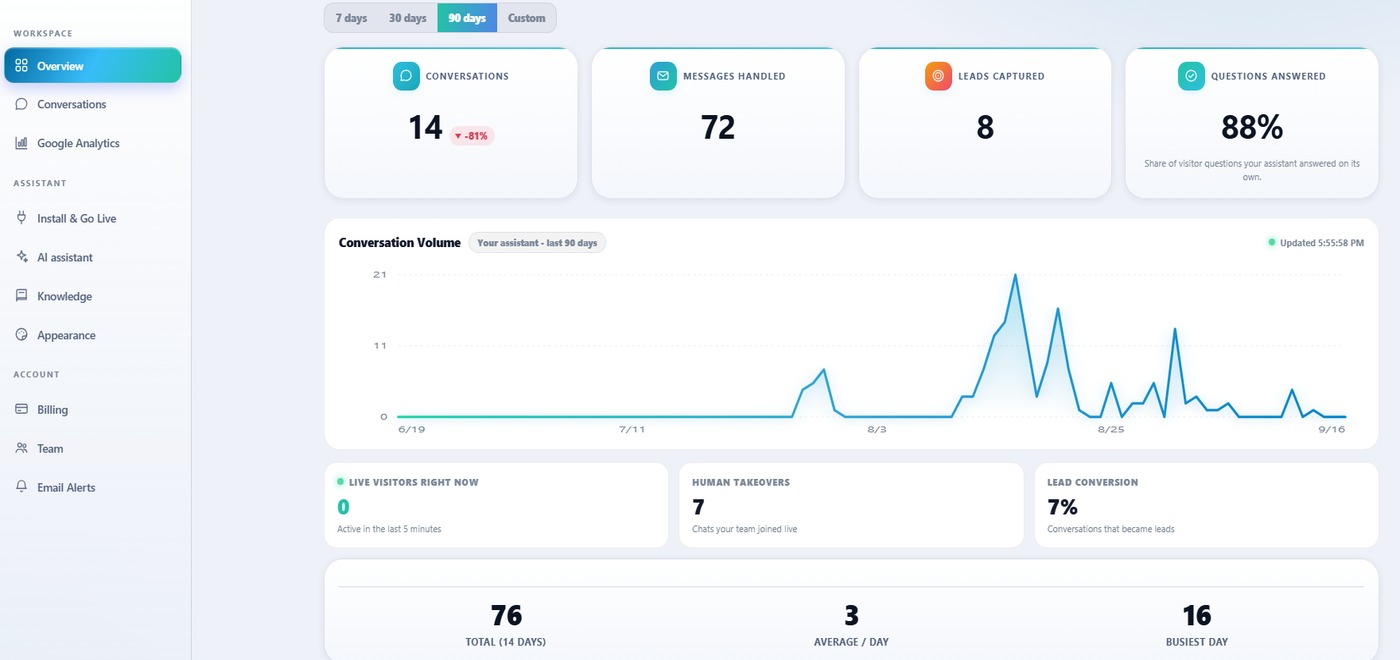
Task: Click the AI assistant sparkle icon
Action: (21, 257)
